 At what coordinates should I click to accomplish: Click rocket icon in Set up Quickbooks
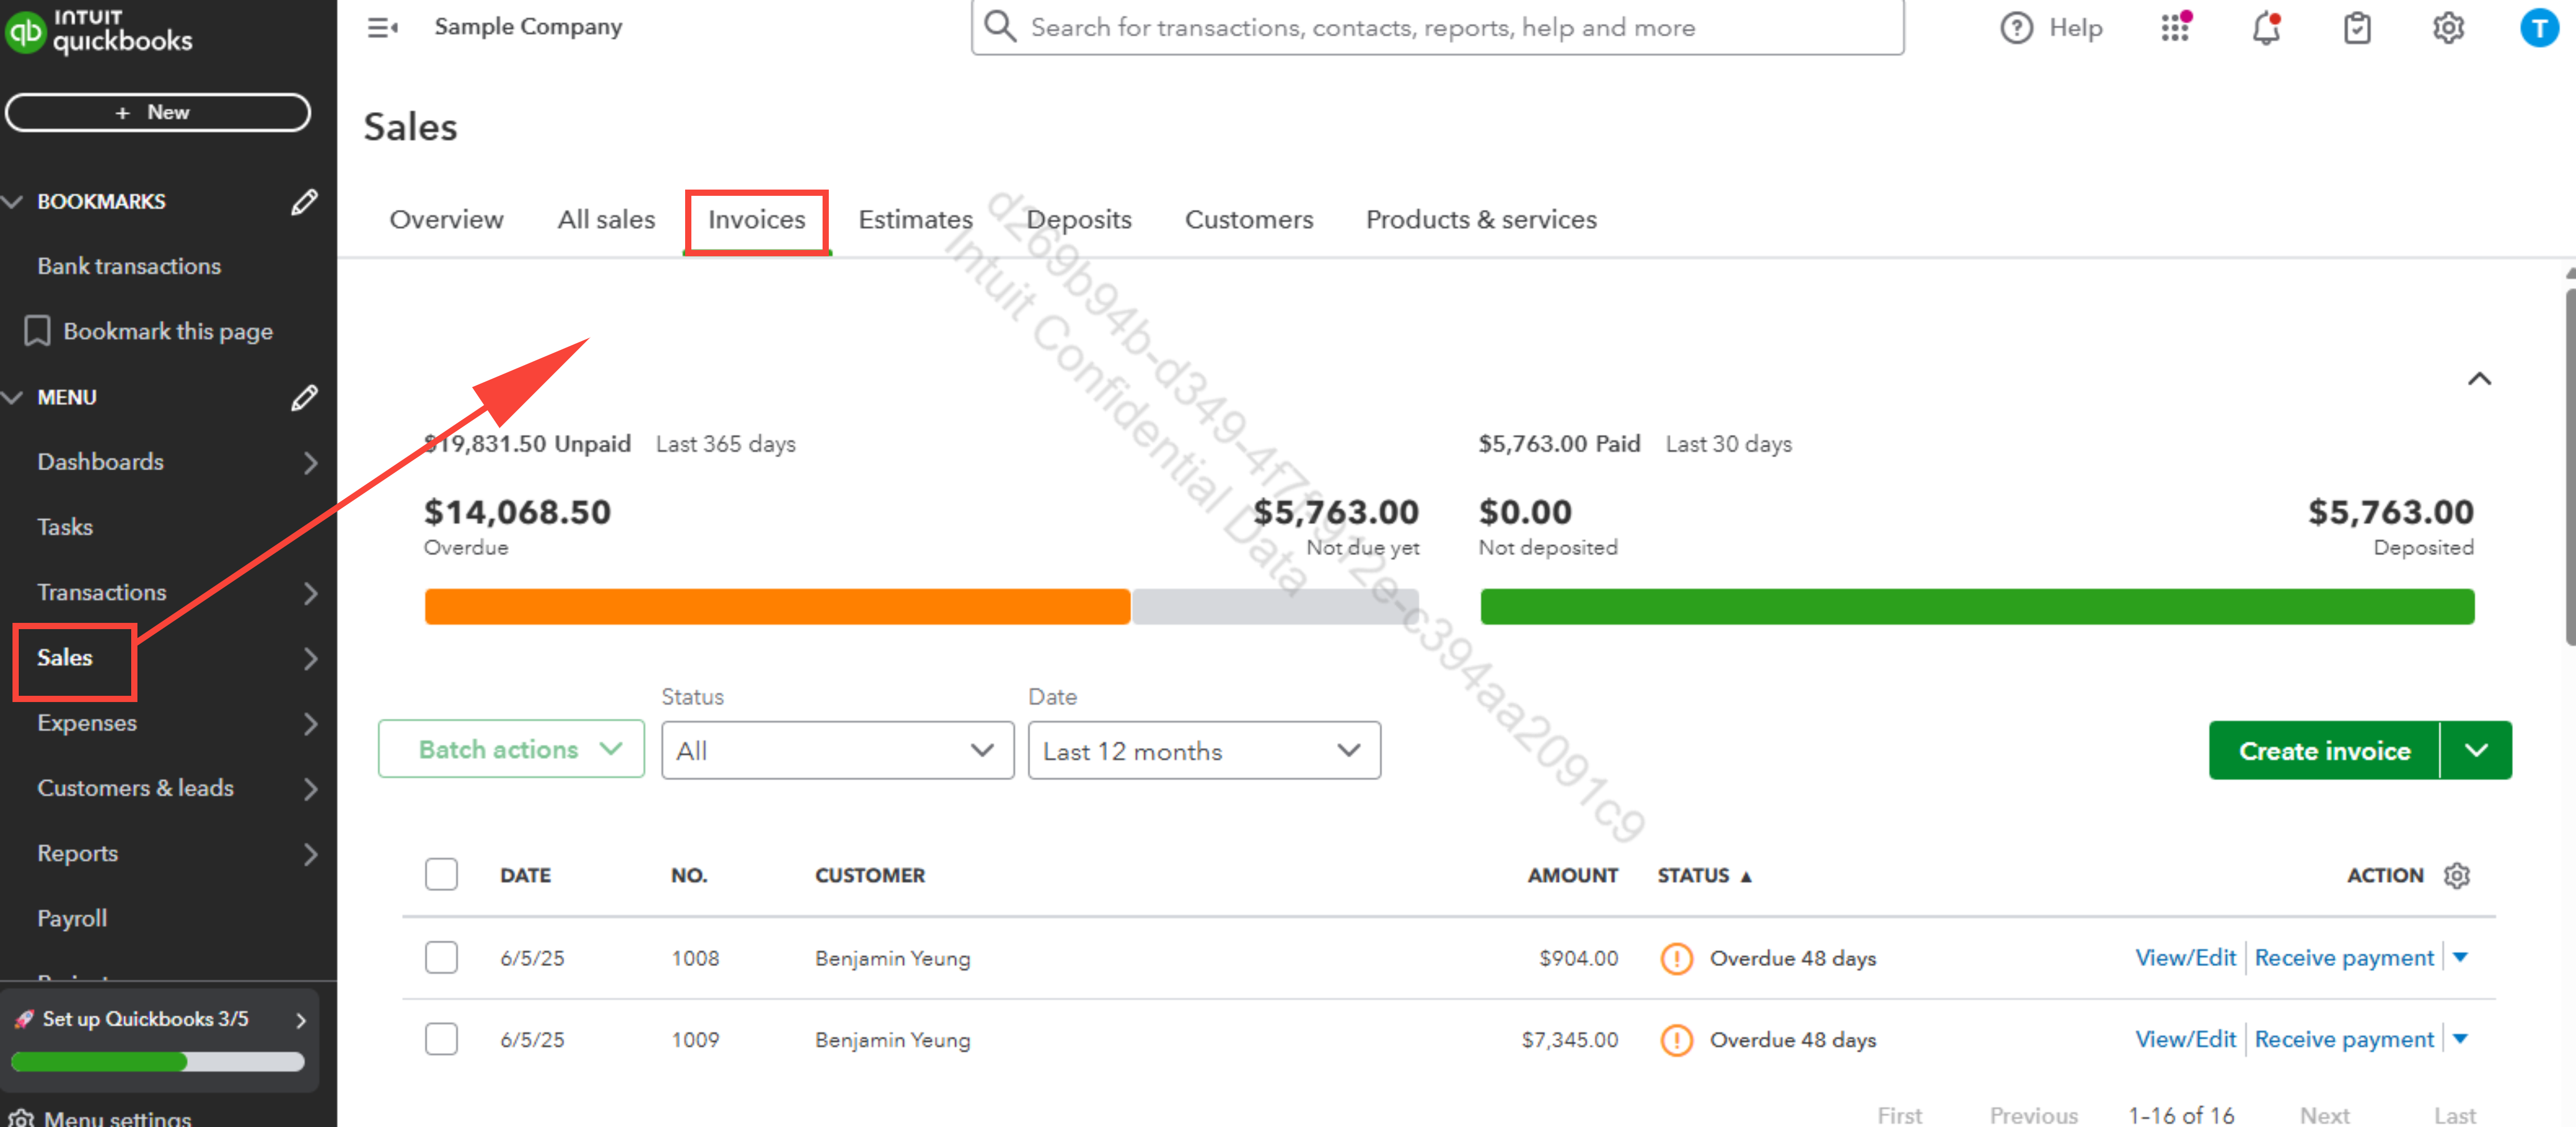coord(24,1019)
